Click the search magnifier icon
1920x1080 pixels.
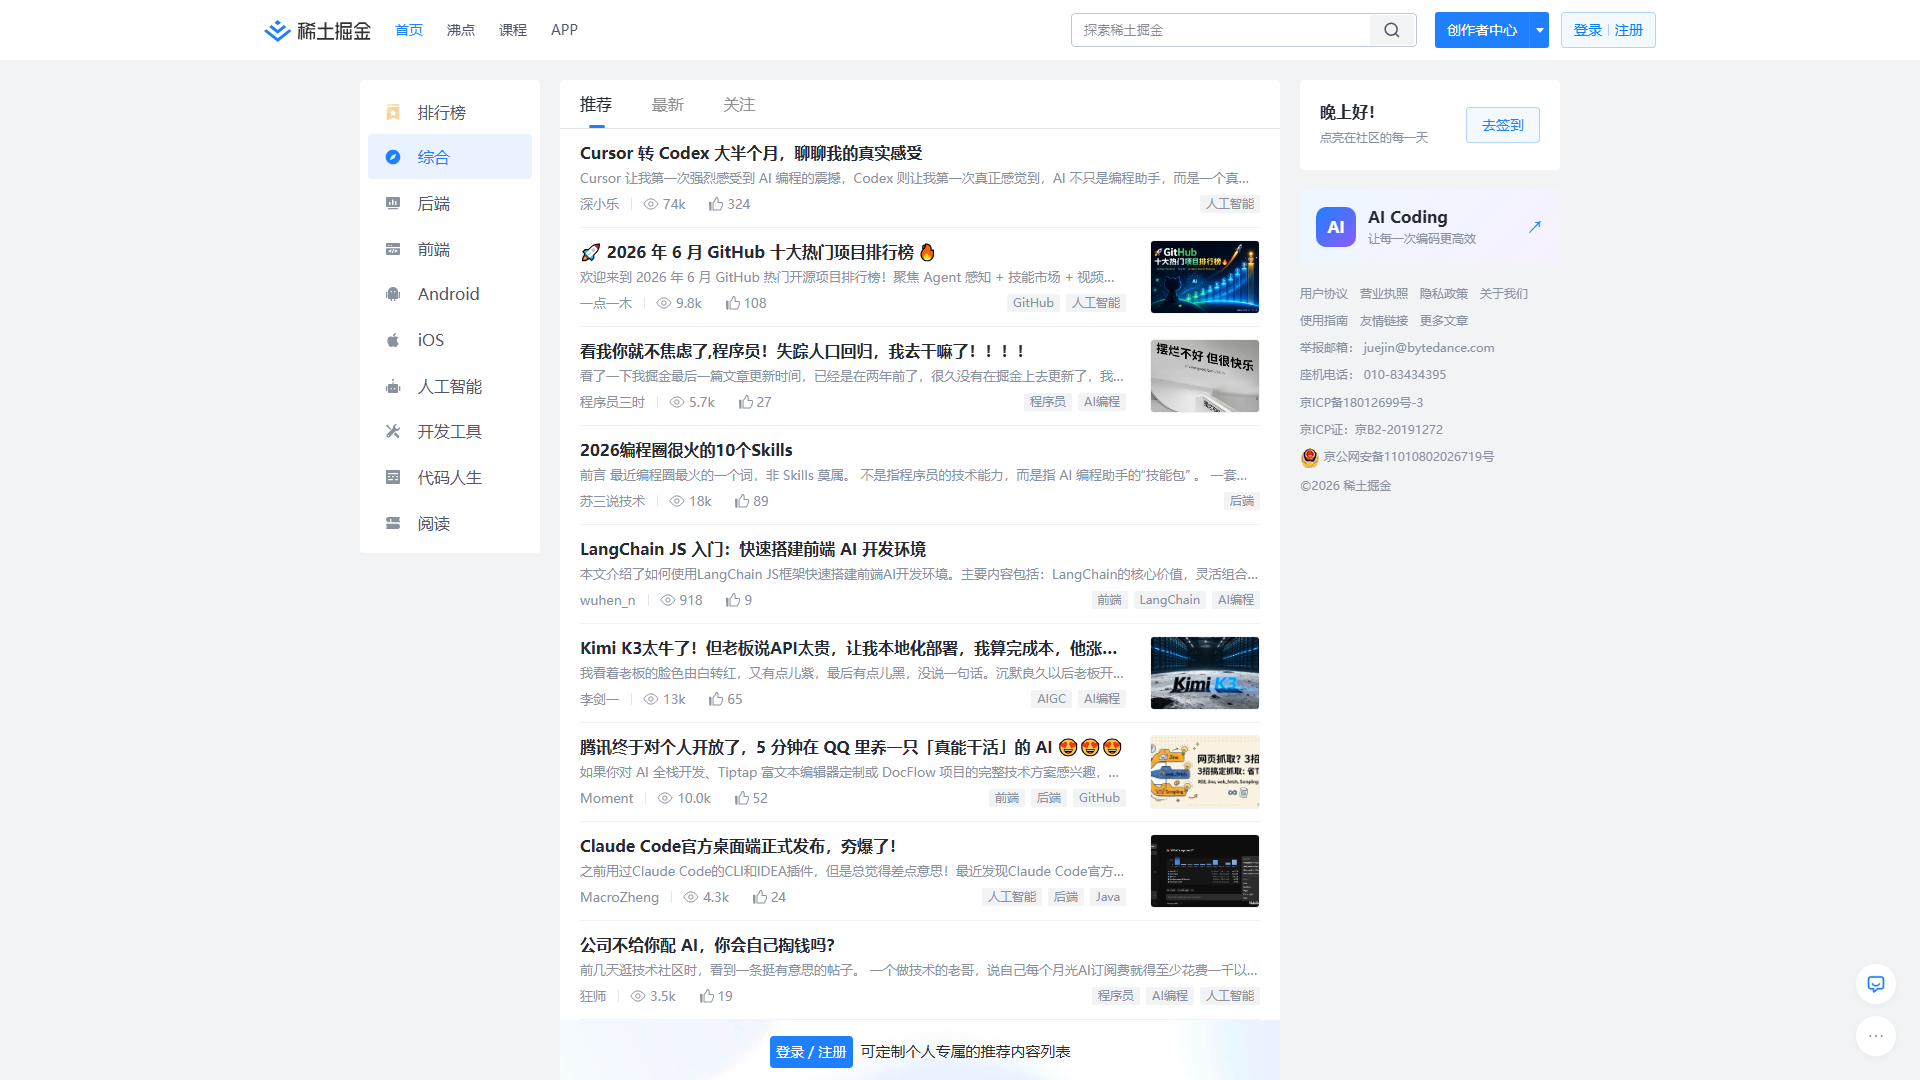tap(1392, 30)
